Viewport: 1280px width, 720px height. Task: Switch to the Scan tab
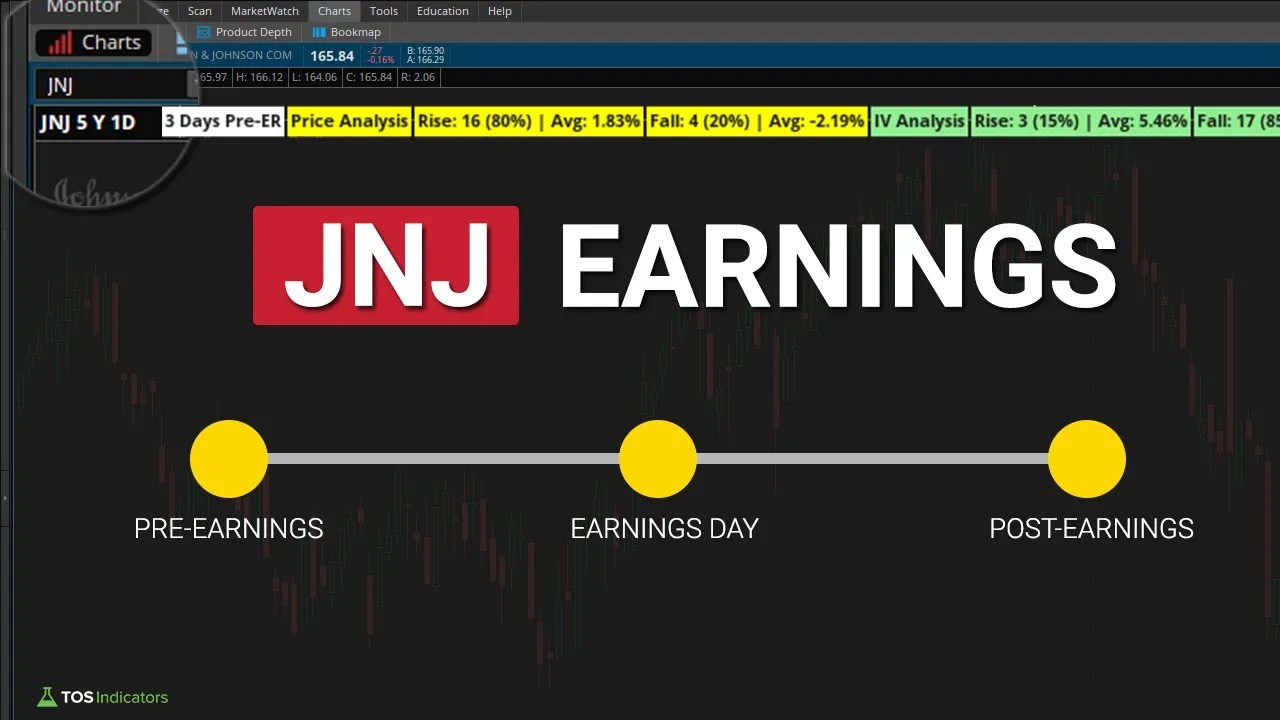199,11
